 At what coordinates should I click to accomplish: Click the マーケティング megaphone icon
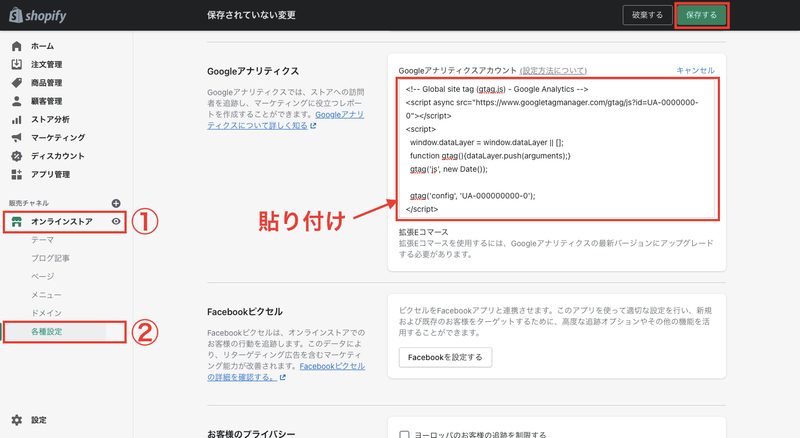coord(17,138)
